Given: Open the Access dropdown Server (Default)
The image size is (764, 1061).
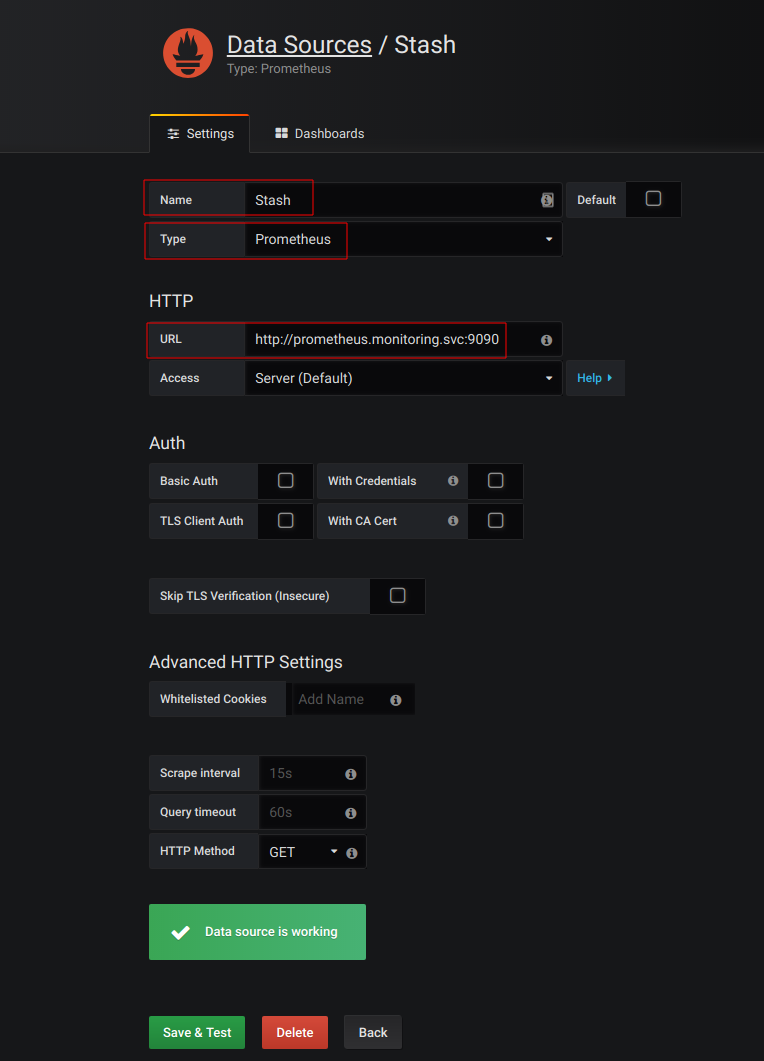Looking at the screenshot, I should pyautogui.click(x=403, y=378).
